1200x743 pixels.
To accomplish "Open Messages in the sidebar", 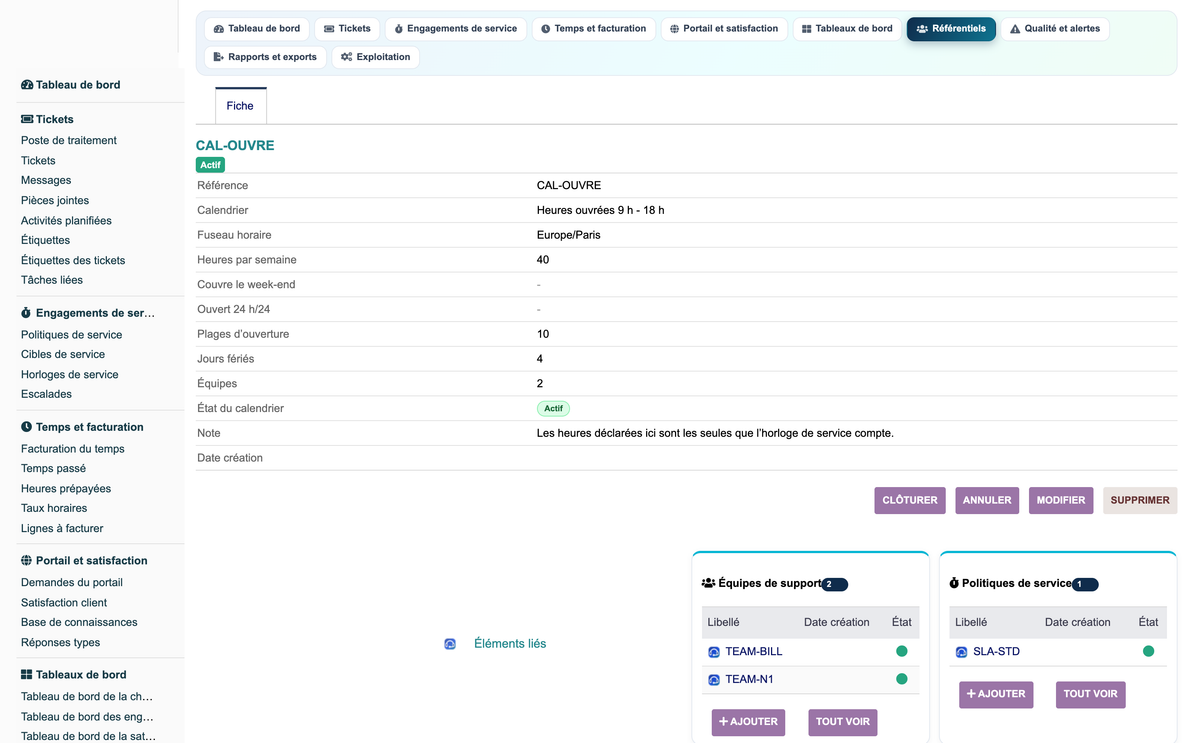I will click(46, 181).
